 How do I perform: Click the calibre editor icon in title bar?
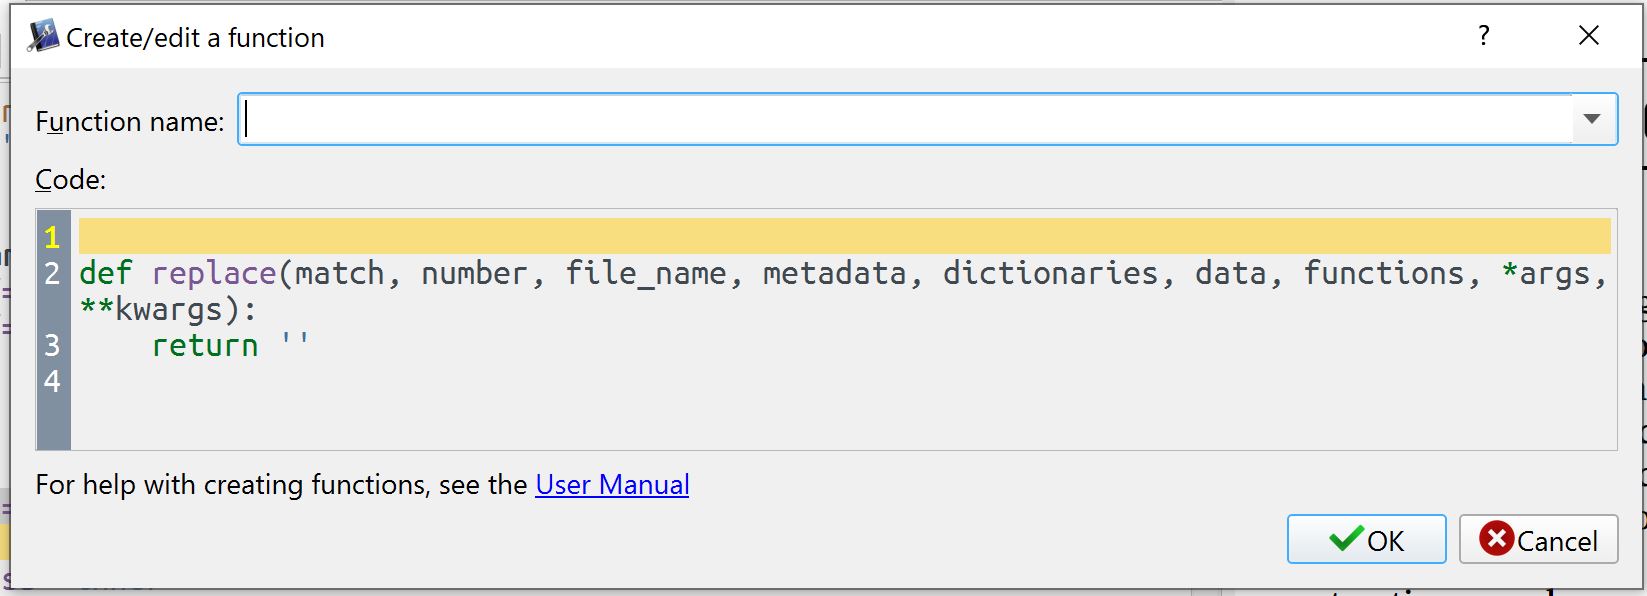[42, 37]
